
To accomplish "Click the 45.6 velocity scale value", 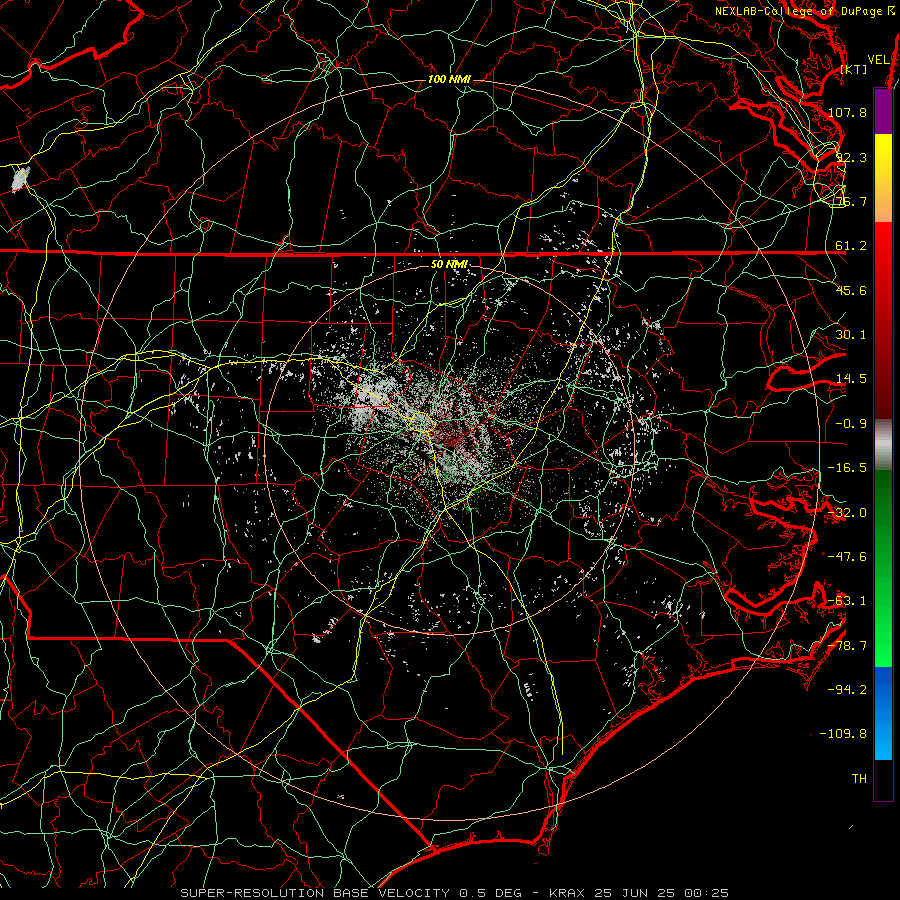I will pyautogui.click(x=851, y=290).
